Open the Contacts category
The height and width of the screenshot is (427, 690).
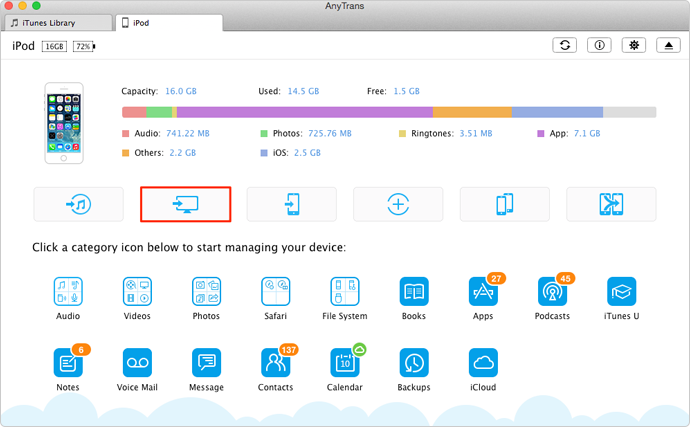(x=275, y=370)
